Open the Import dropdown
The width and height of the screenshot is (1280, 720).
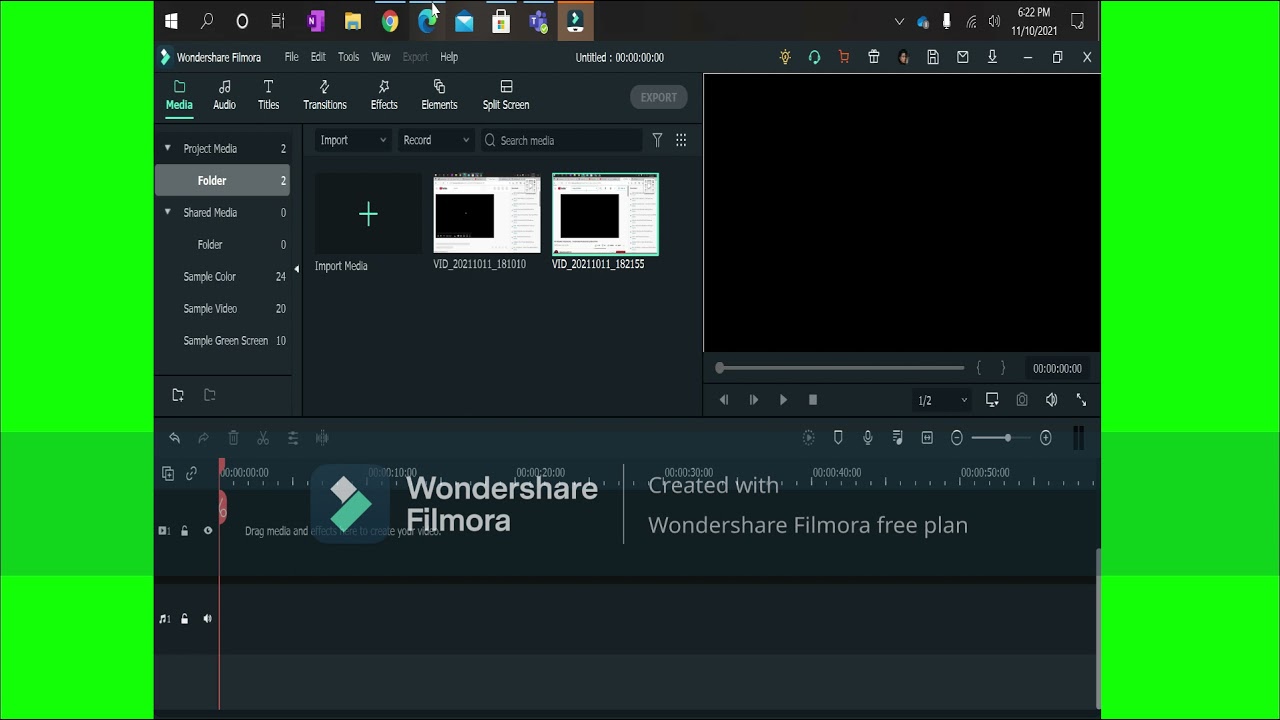click(x=353, y=140)
